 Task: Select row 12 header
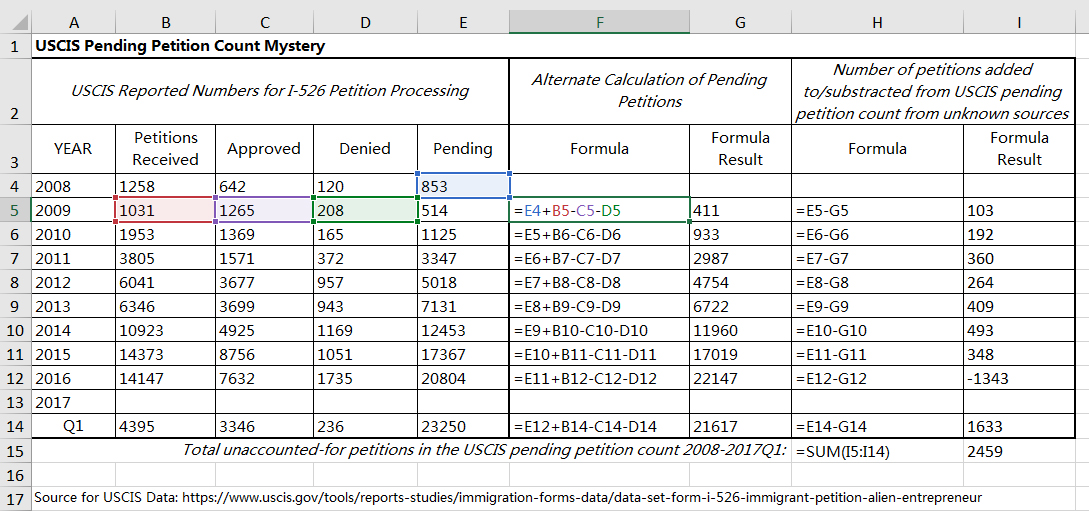pyautogui.click(x=15, y=378)
